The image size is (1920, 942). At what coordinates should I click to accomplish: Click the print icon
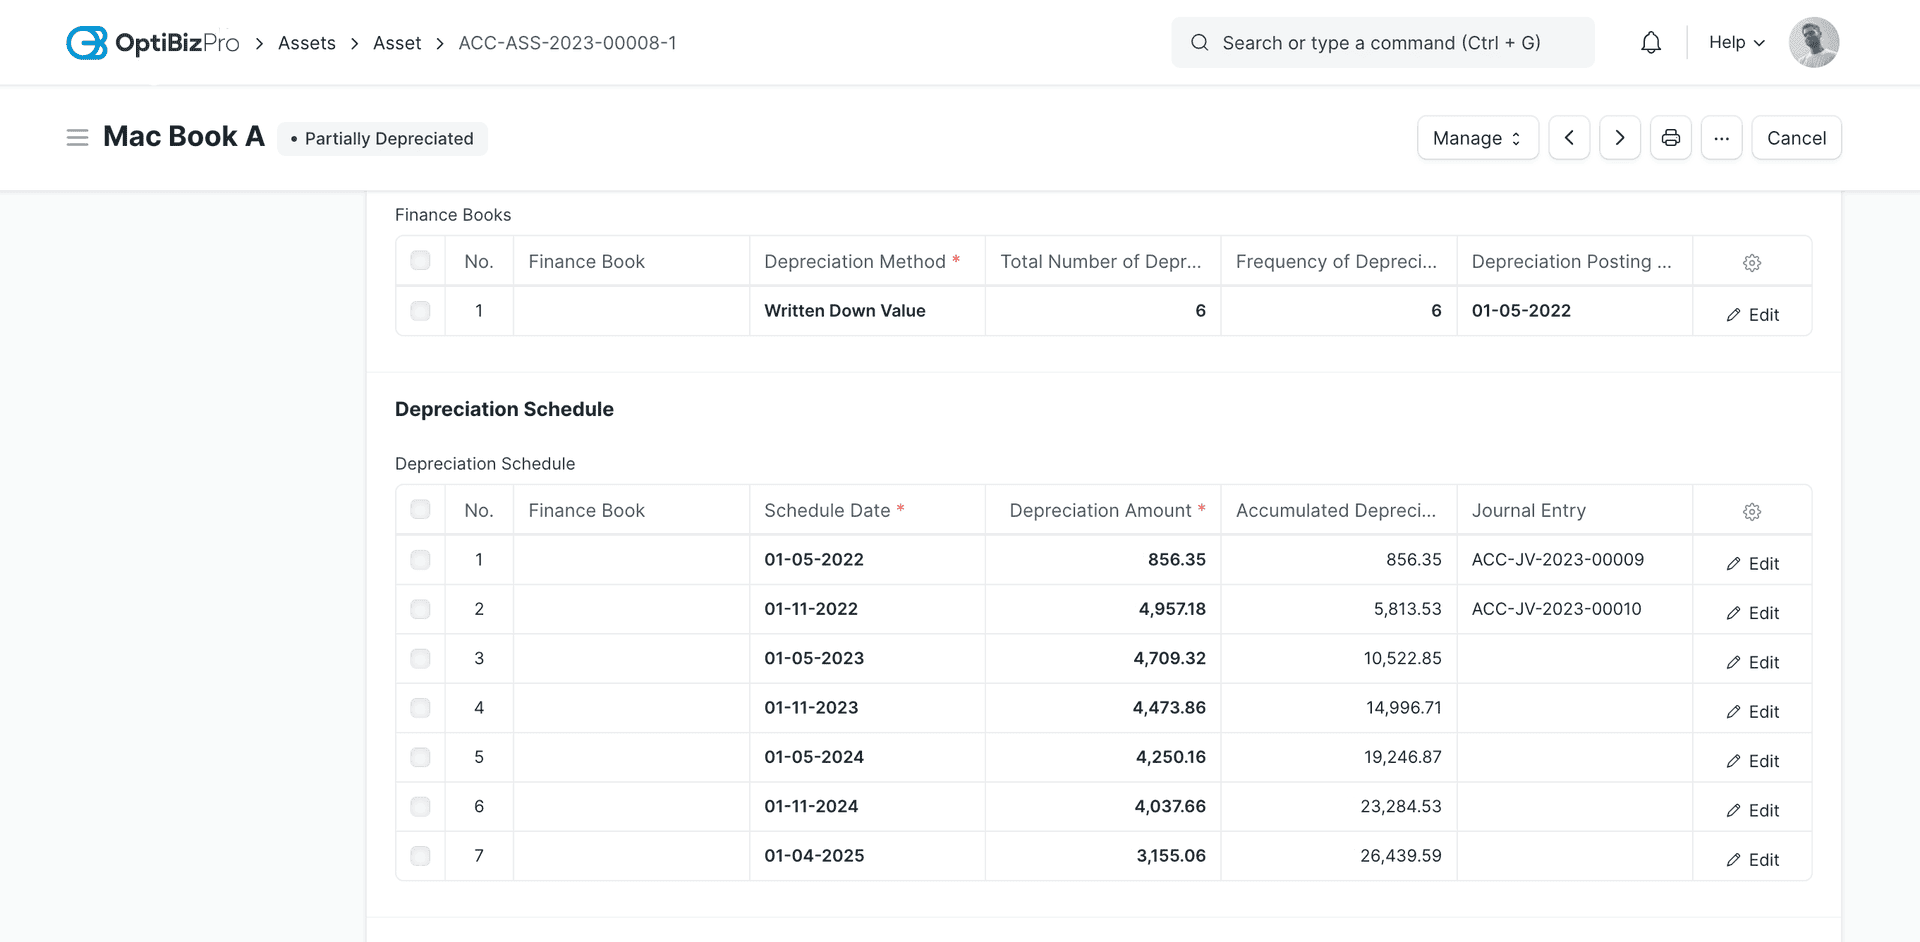tap(1670, 137)
